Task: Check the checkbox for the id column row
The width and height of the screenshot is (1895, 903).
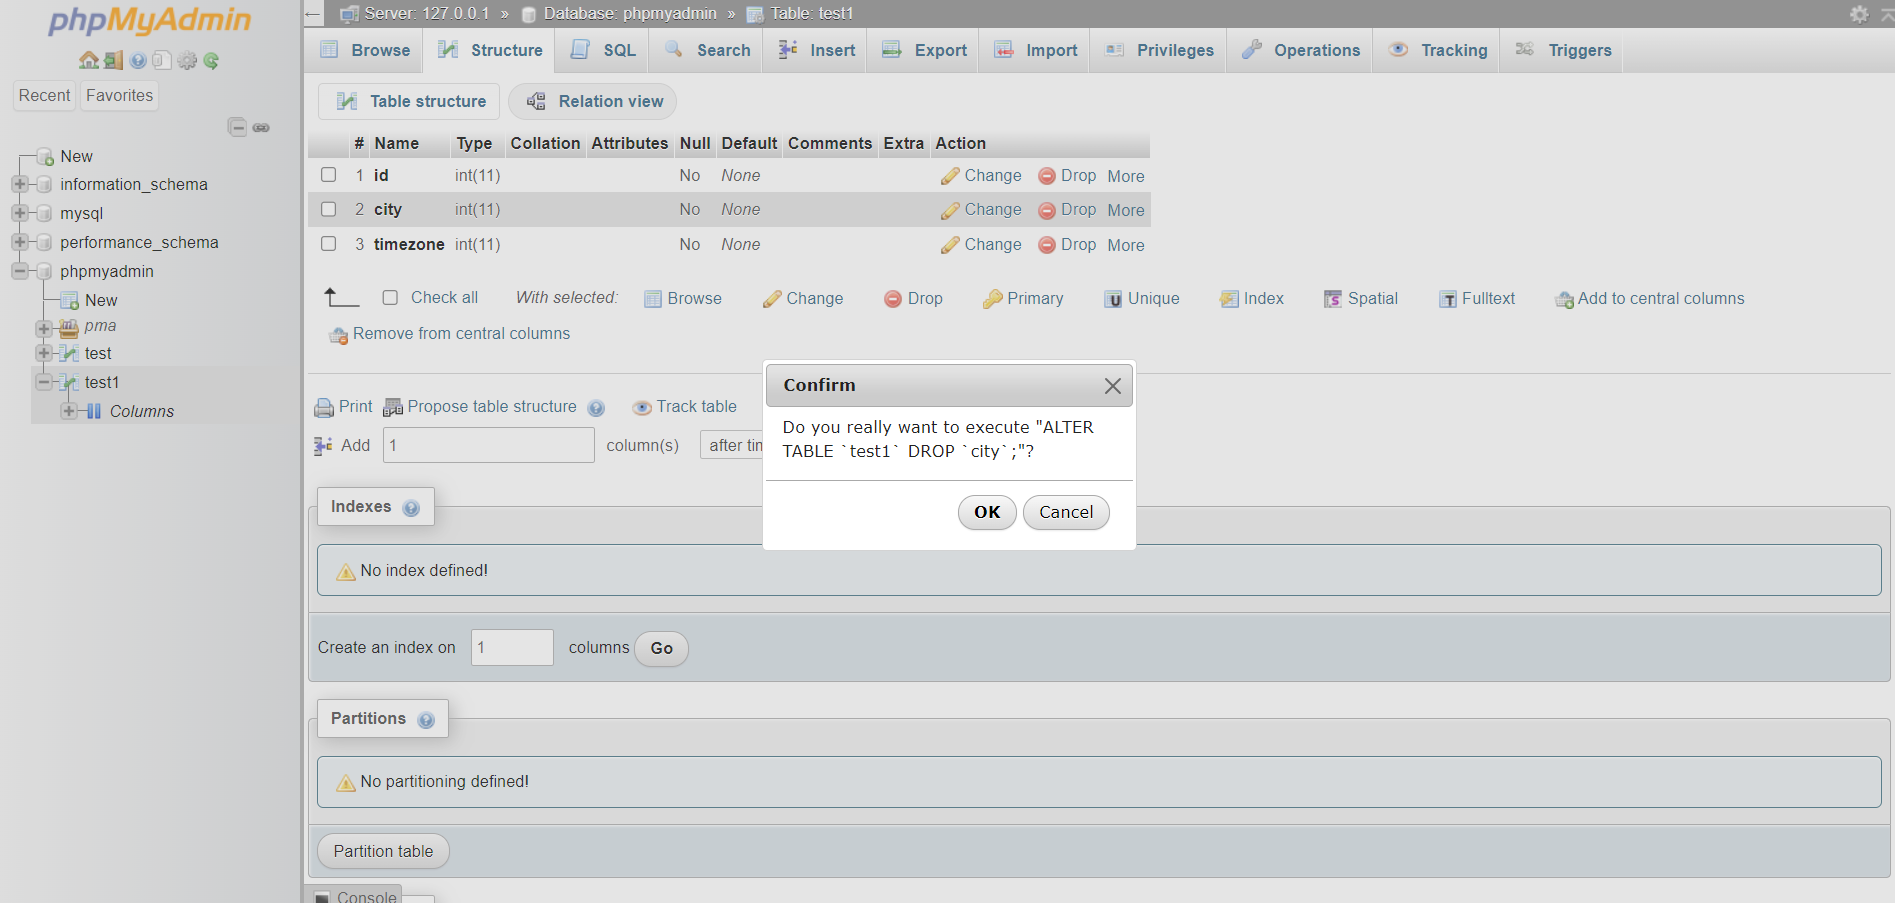Action: click(x=328, y=175)
